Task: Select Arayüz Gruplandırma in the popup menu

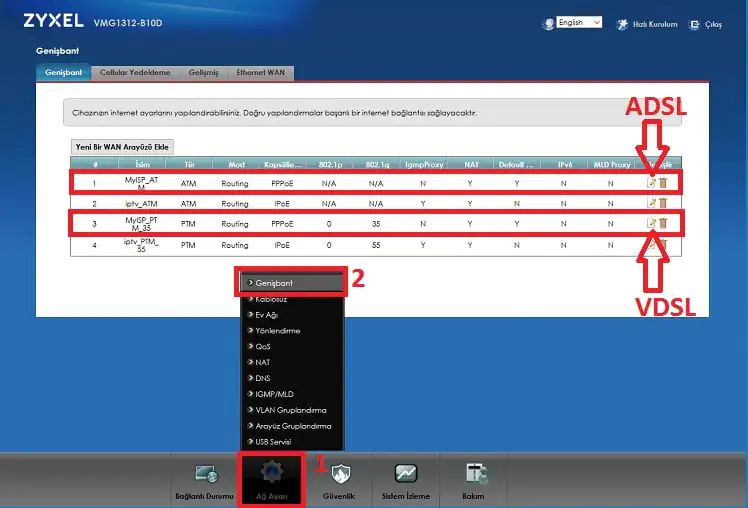Action: [291, 426]
